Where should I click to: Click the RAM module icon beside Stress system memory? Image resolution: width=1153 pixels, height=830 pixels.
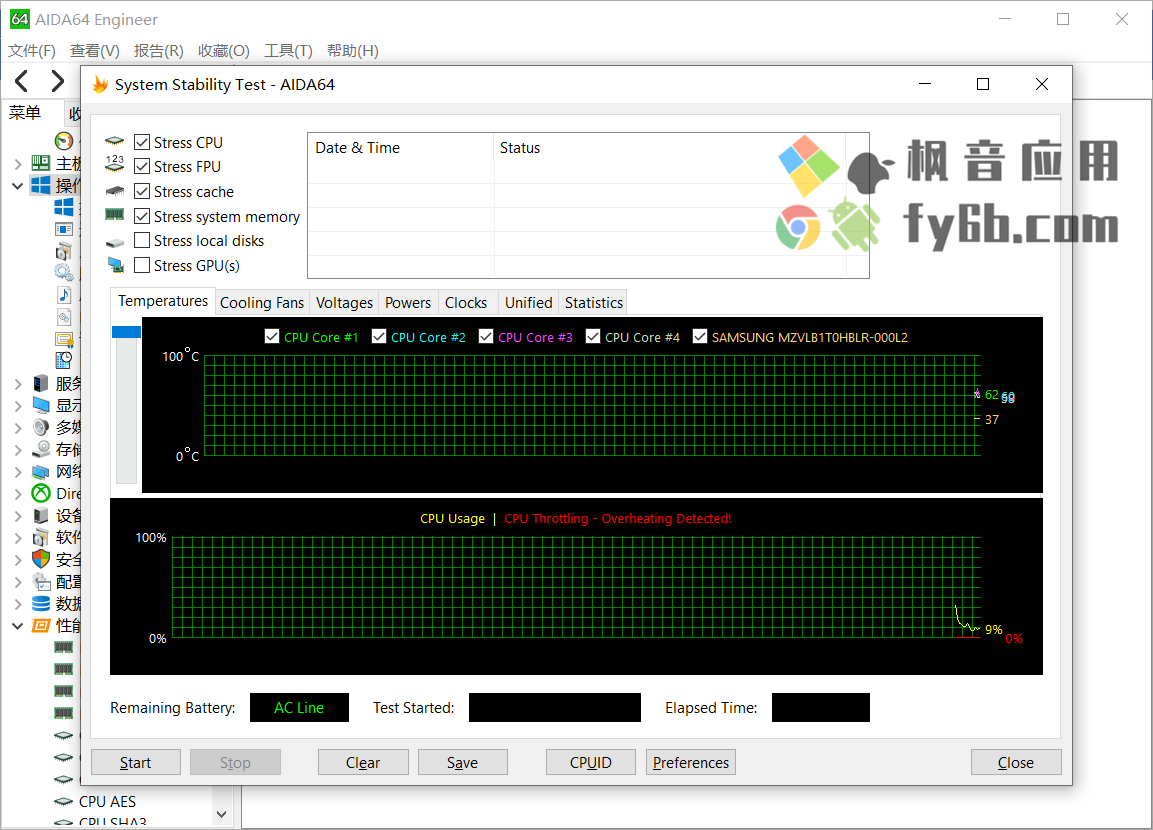[115, 215]
